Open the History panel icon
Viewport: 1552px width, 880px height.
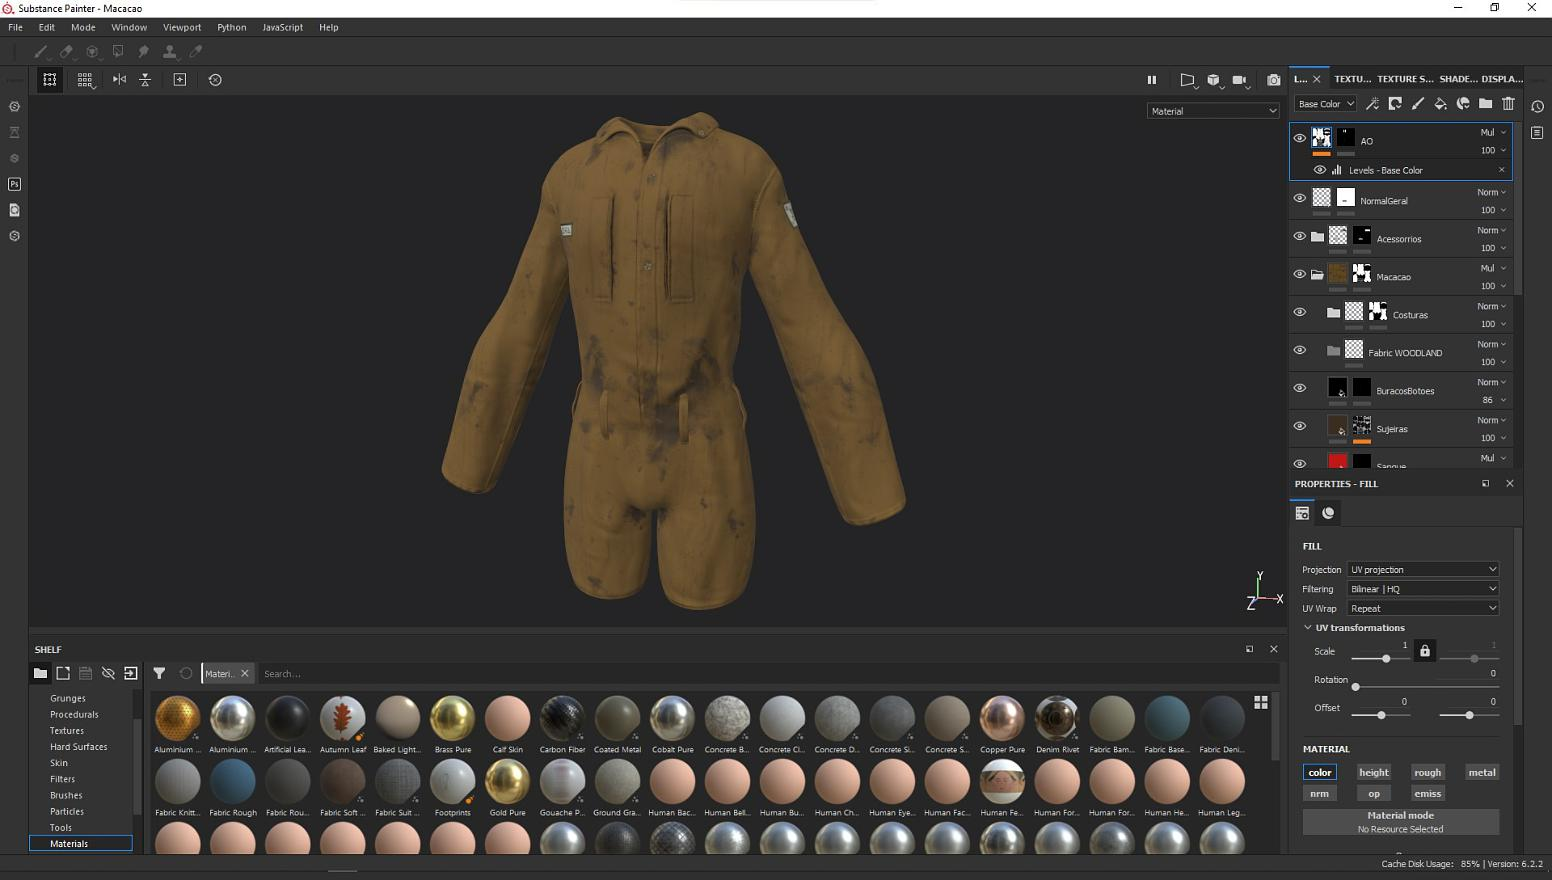coord(1538,107)
